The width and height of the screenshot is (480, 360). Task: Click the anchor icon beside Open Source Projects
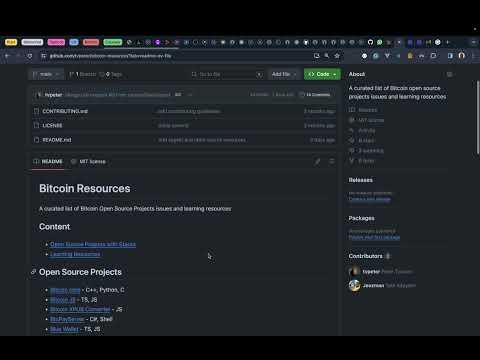point(33,272)
